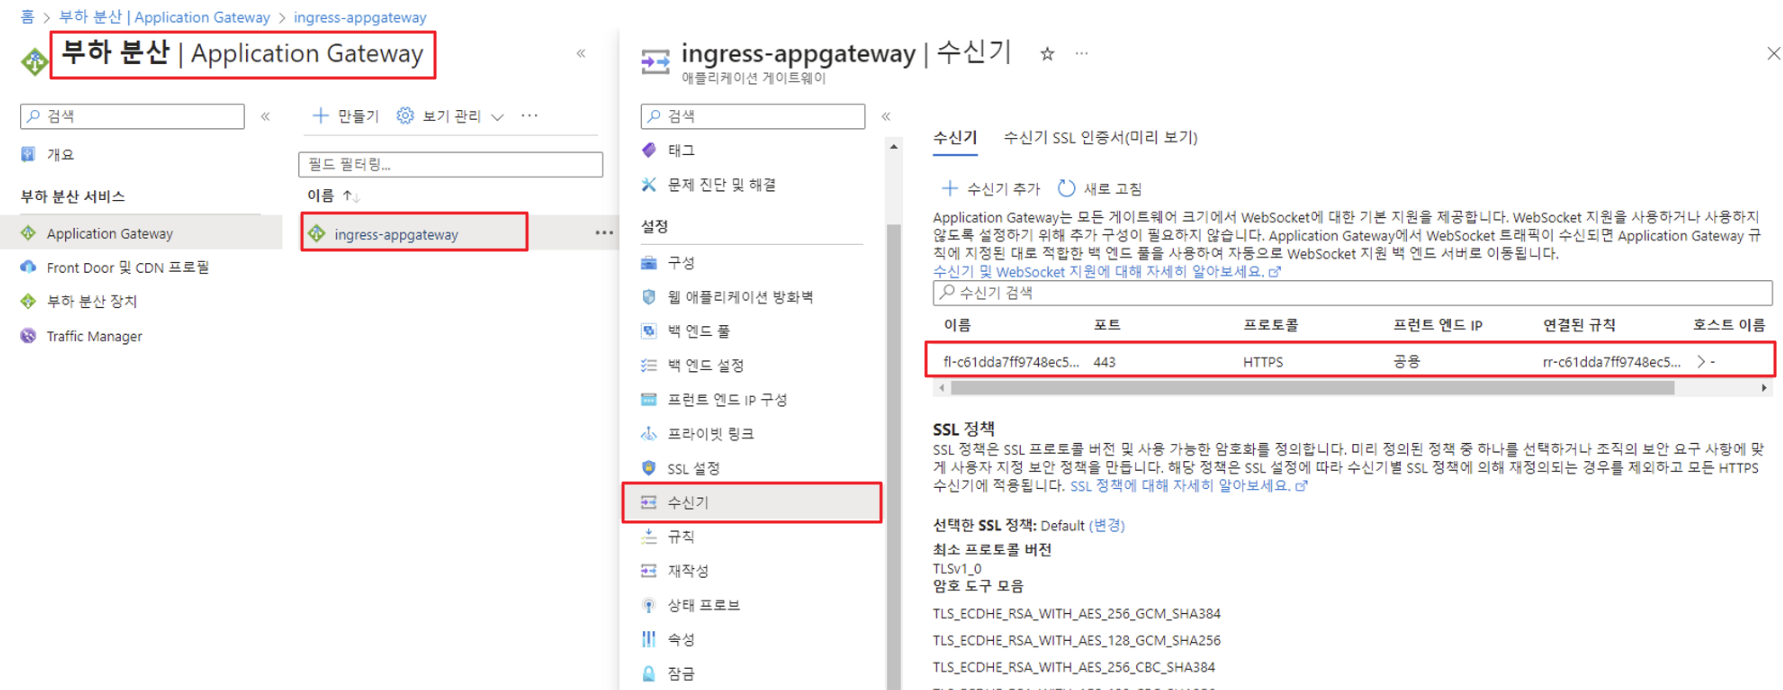Click the 필드 필터링 filter input
1783x690 pixels.
(x=450, y=164)
